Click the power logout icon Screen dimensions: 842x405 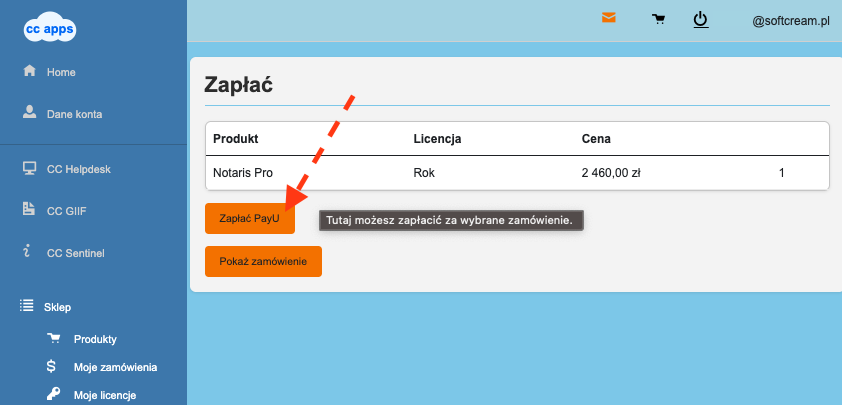click(701, 19)
